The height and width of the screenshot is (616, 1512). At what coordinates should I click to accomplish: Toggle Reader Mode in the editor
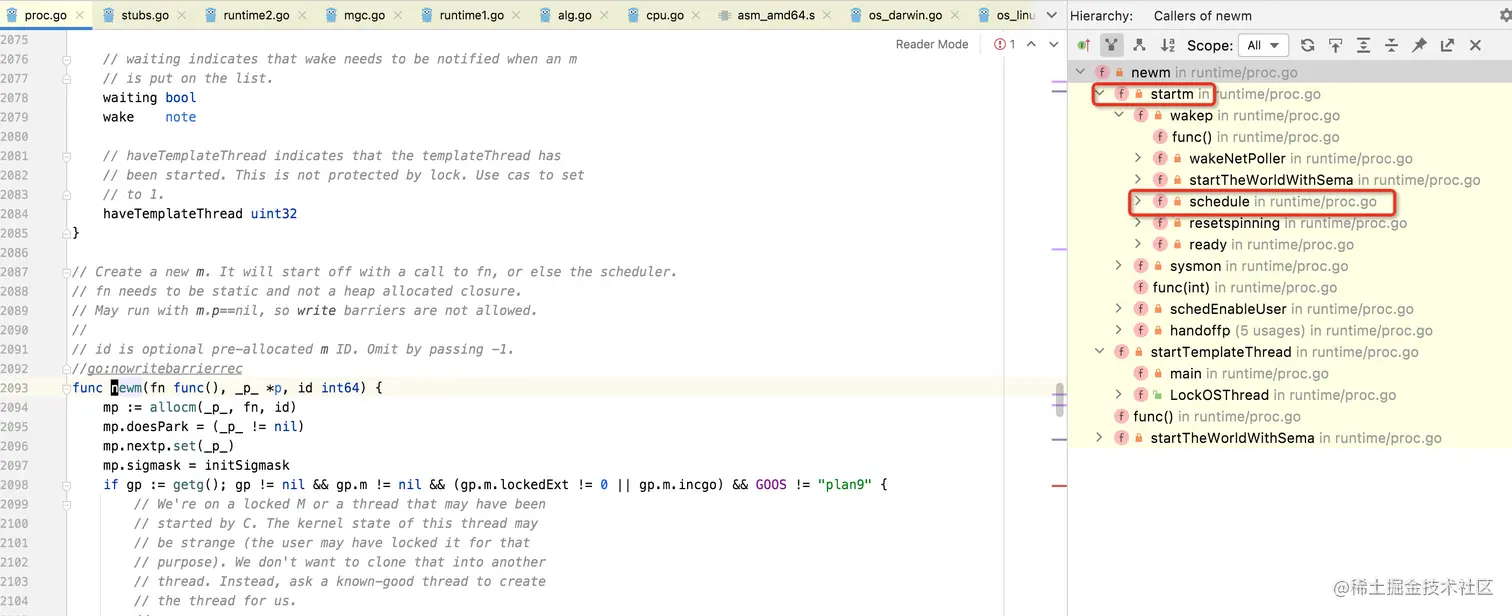pos(932,44)
